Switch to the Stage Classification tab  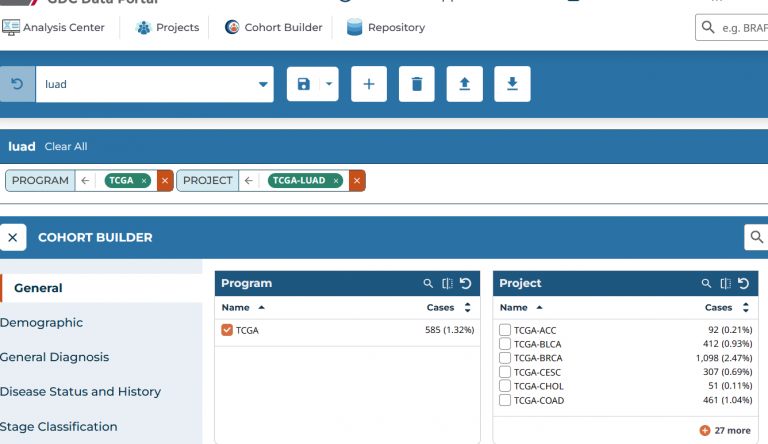tap(59, 427)
